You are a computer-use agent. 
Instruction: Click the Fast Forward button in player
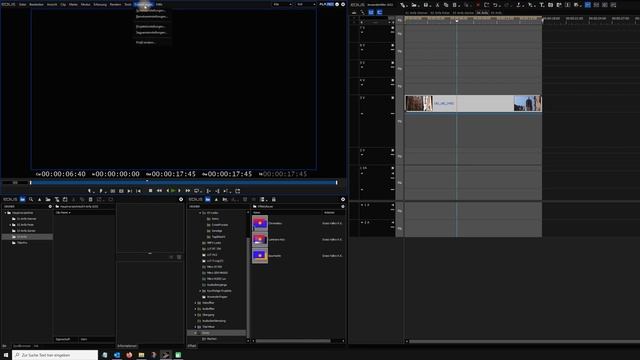coord(187,191)
